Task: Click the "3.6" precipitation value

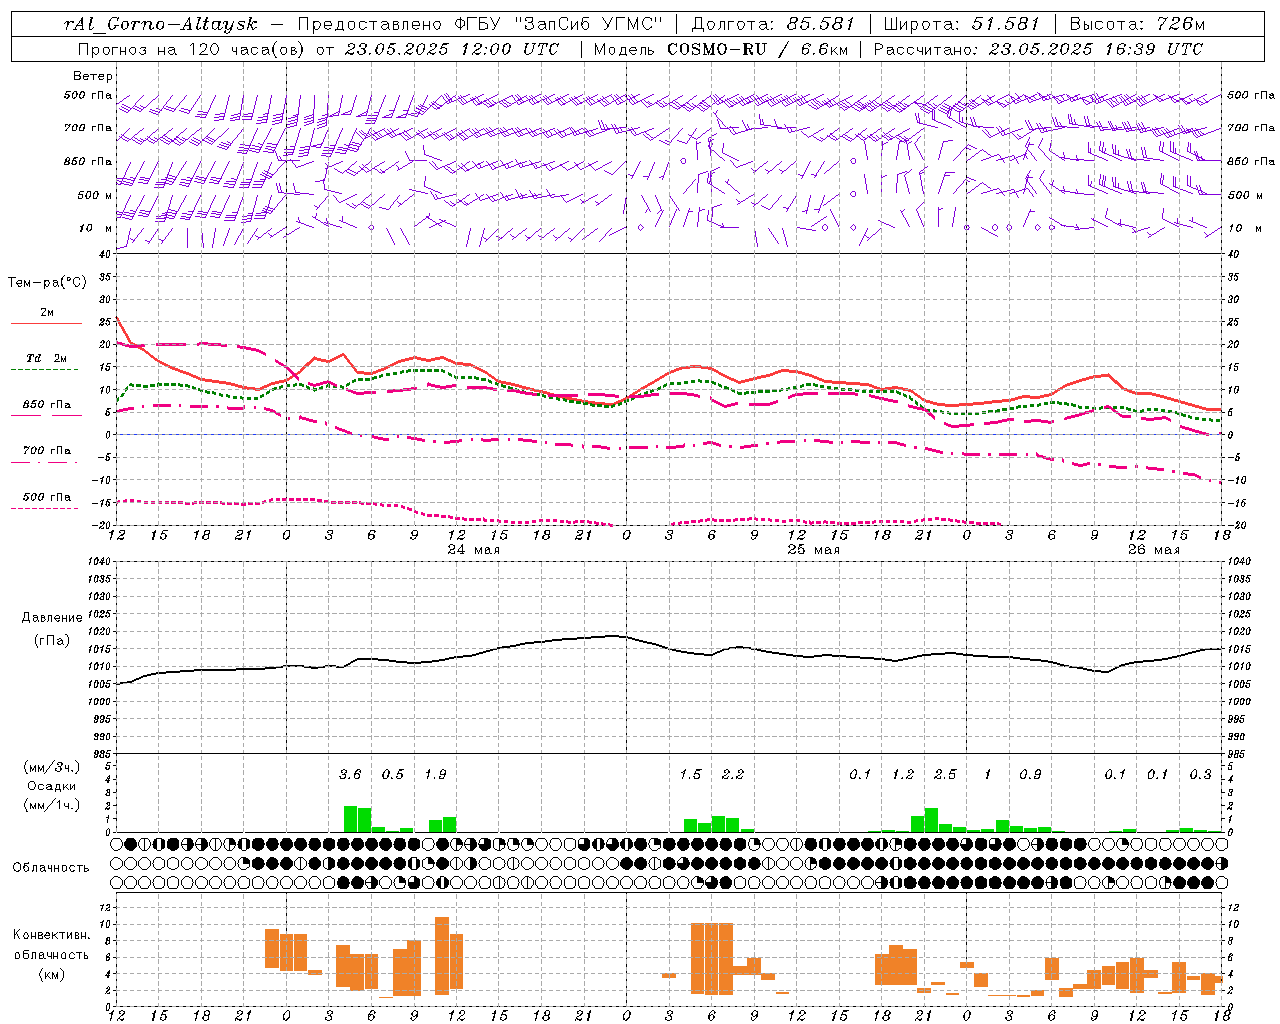Action: coord(350,774)
